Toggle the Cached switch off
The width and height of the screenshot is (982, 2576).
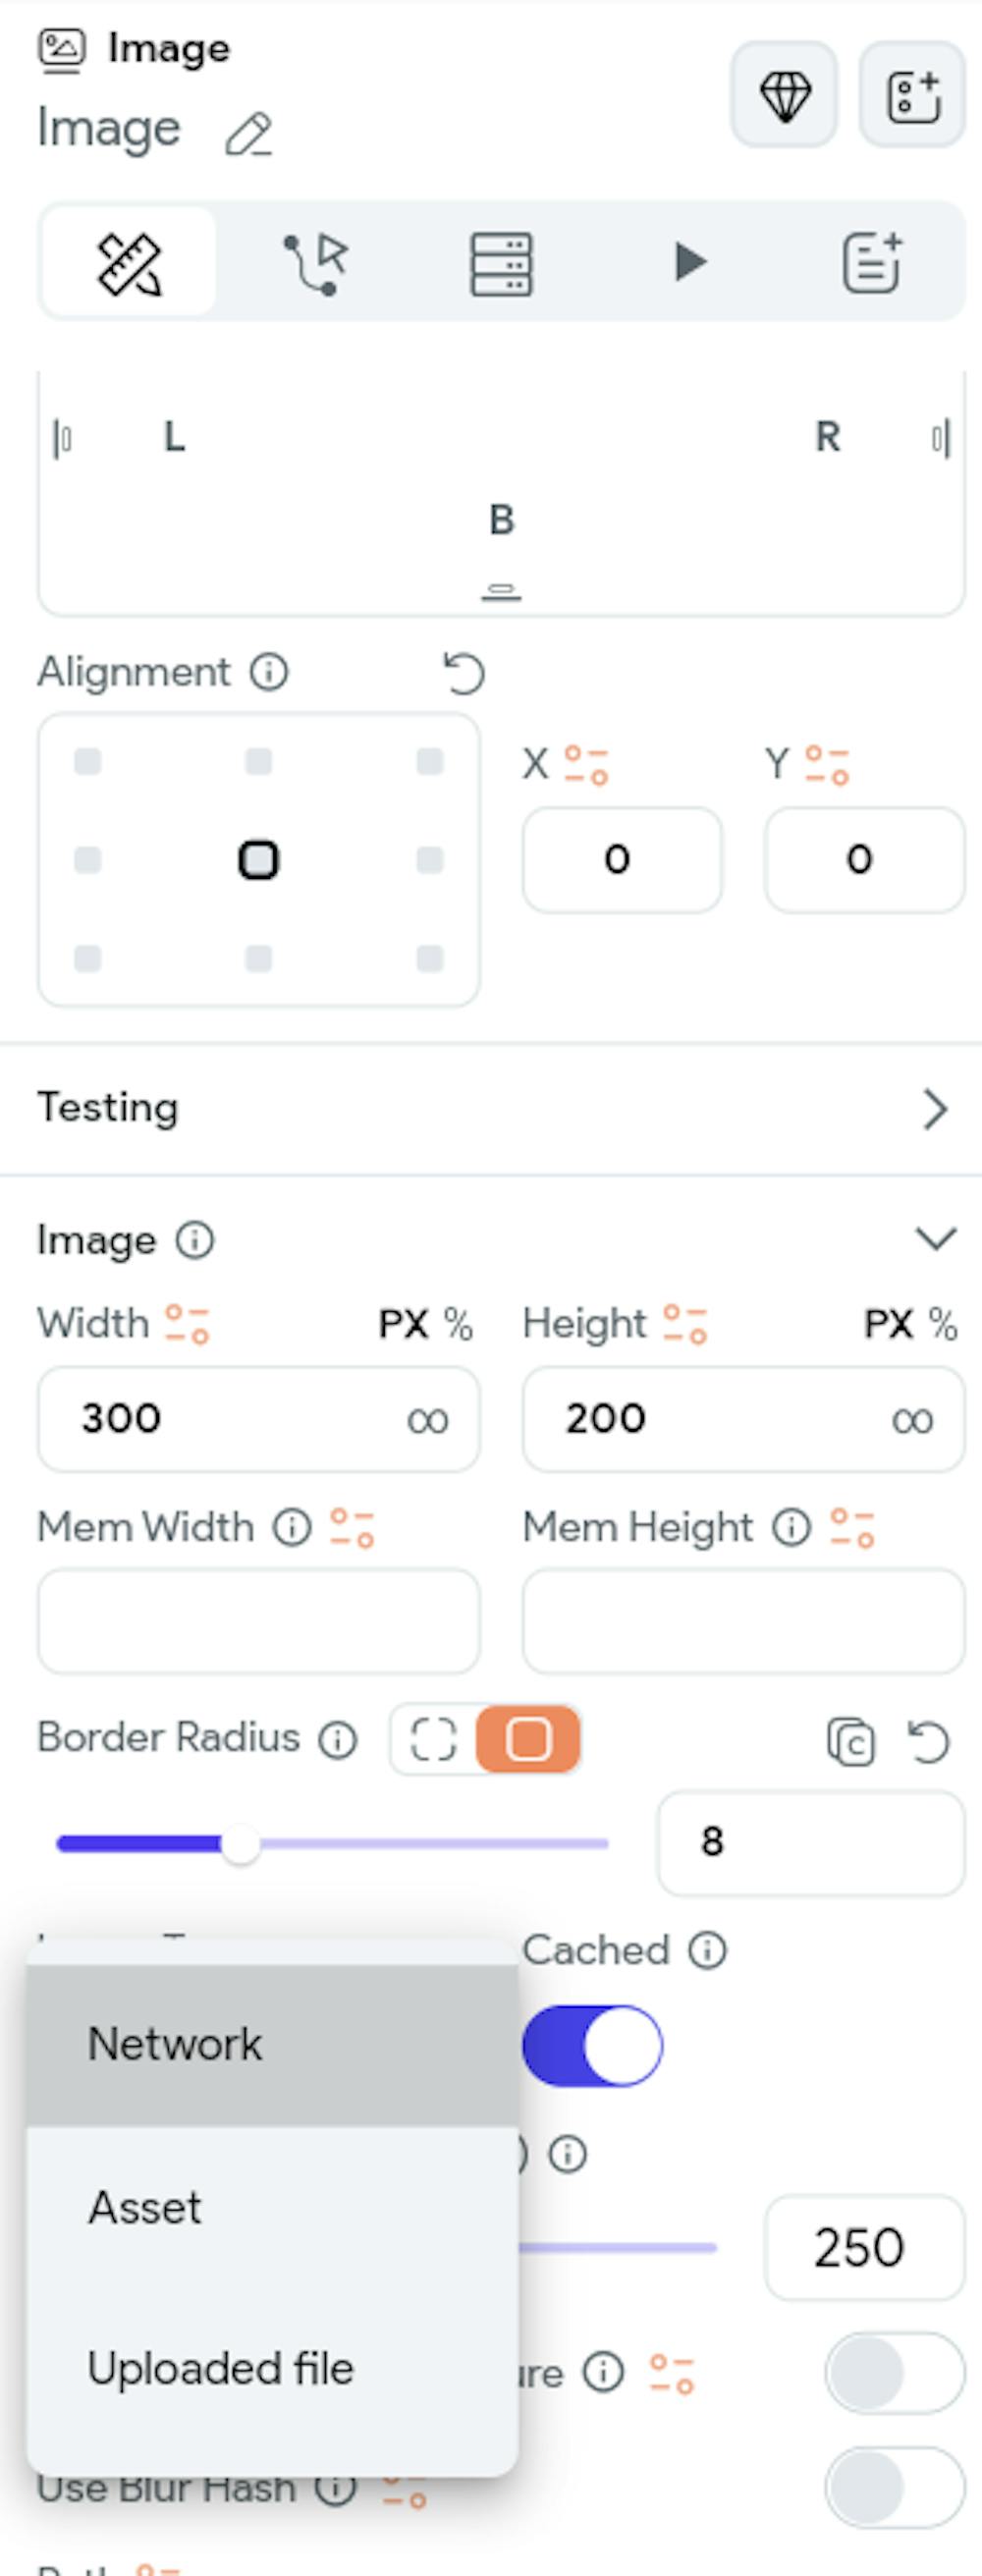click(x=592, y=2045)
